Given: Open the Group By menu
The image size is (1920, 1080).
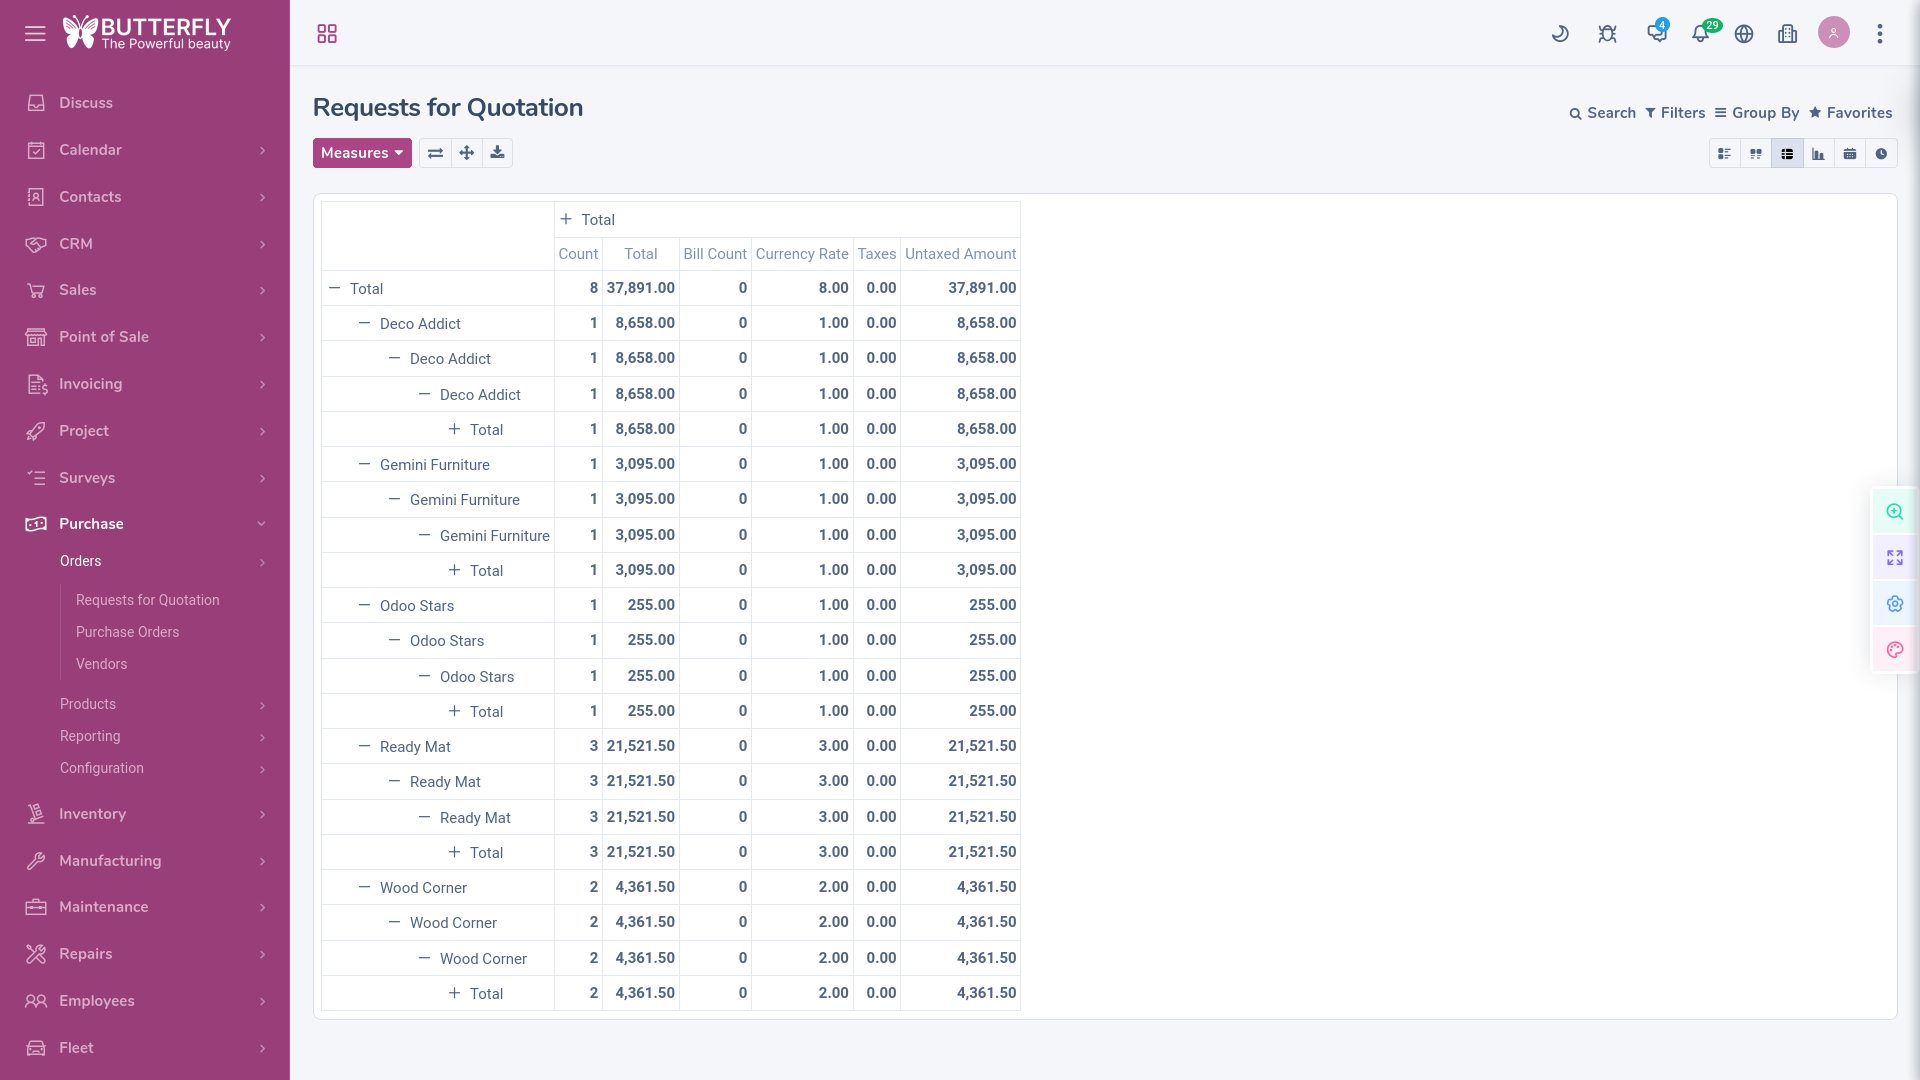Looking at the screenshot, I should click(x=1756, y=113).
